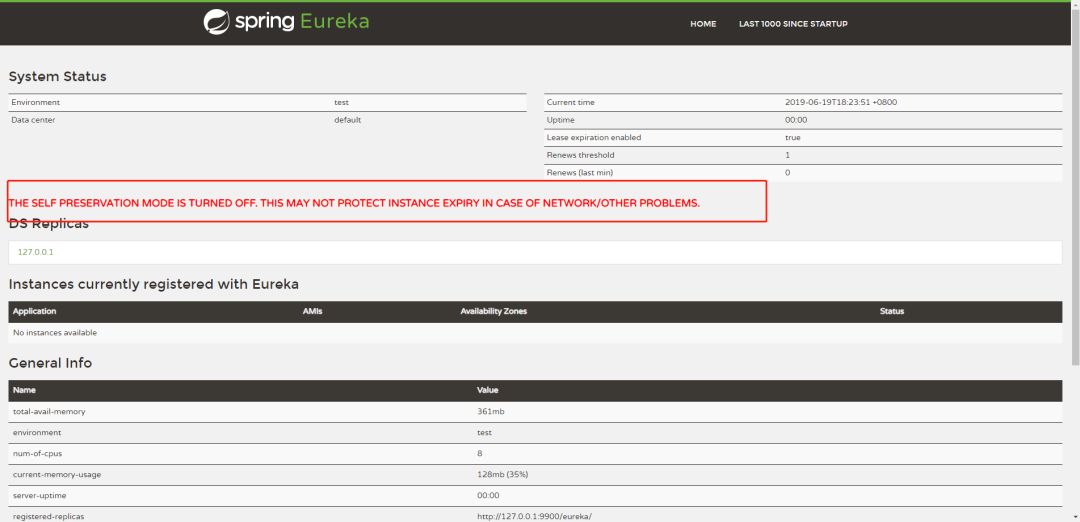Click the Value column header
The height and width of the screenshot is (522, 1080).
(488, 390)
